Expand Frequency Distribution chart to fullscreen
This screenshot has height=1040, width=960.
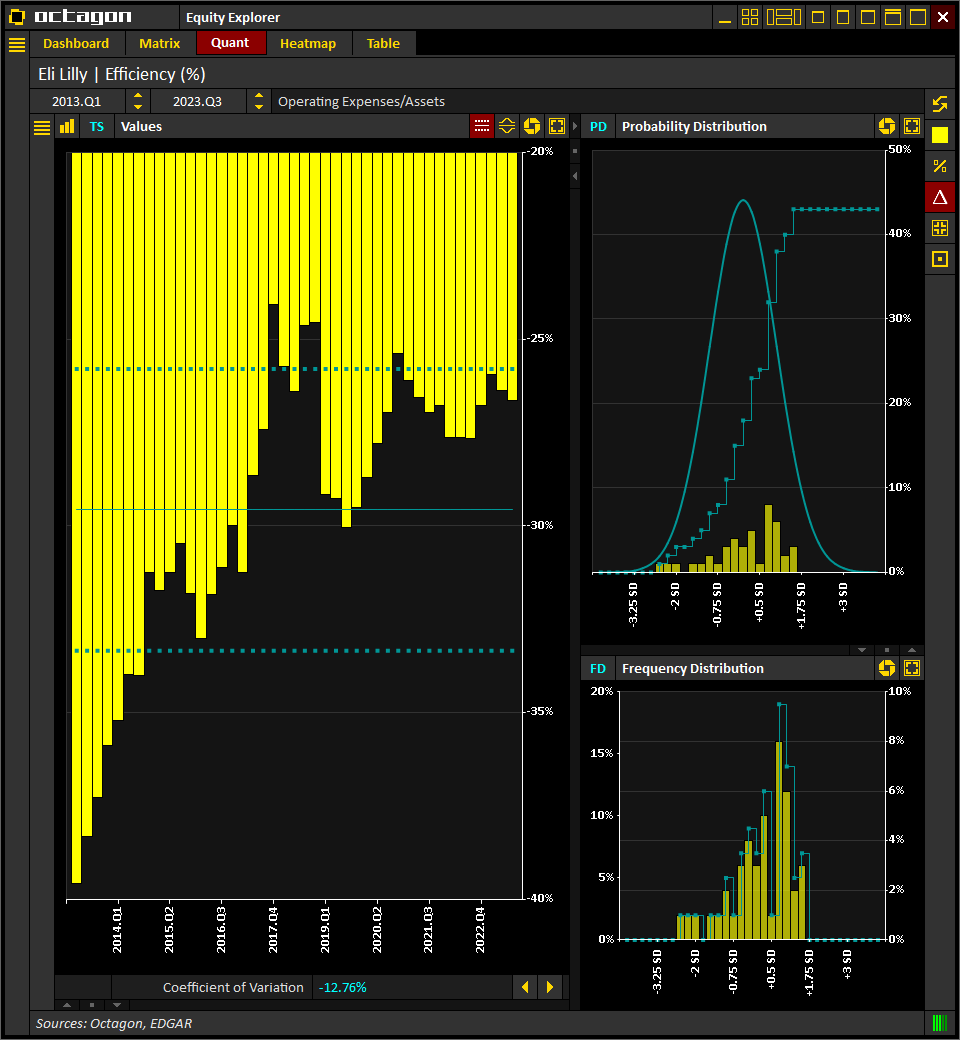coord(912,668)
